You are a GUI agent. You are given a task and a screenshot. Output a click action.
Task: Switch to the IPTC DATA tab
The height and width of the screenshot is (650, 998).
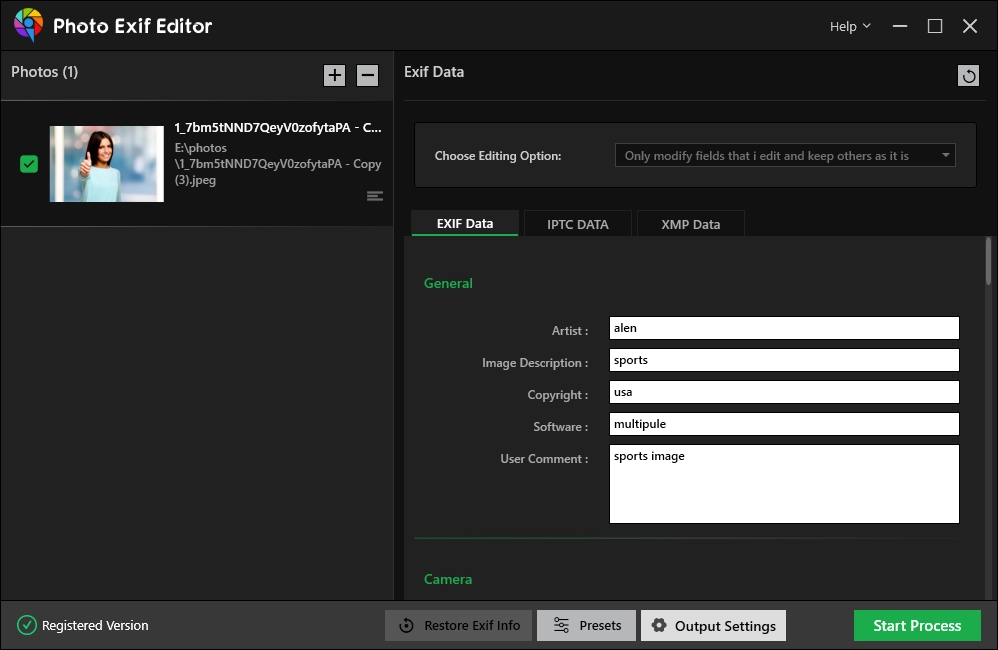577,224
